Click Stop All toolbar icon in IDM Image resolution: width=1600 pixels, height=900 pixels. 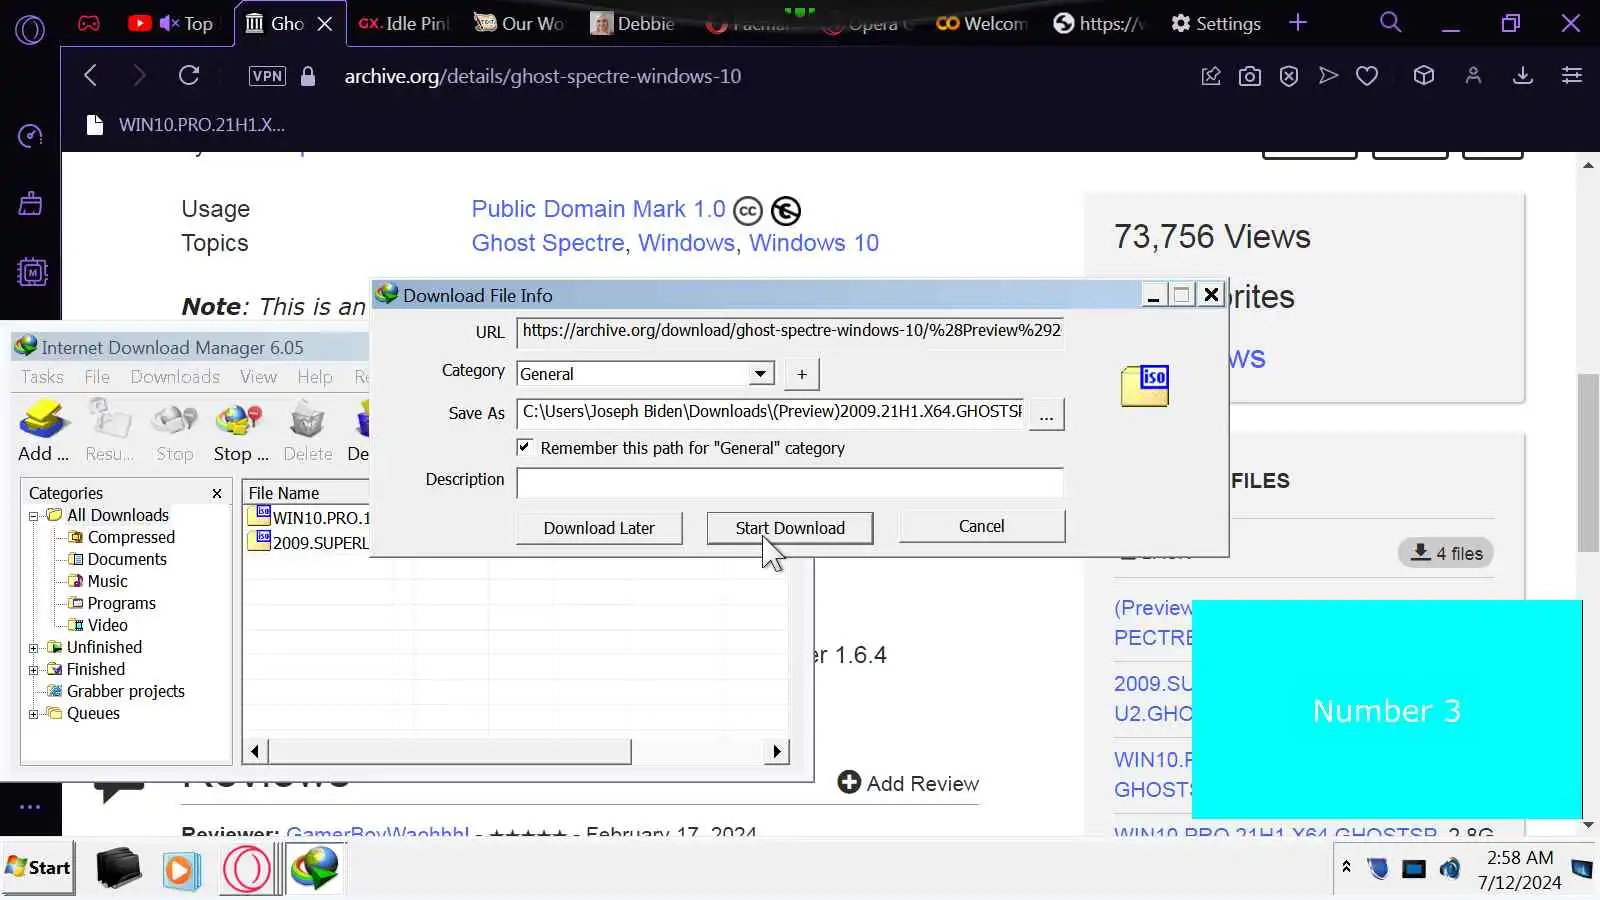[x=241, y=431]
